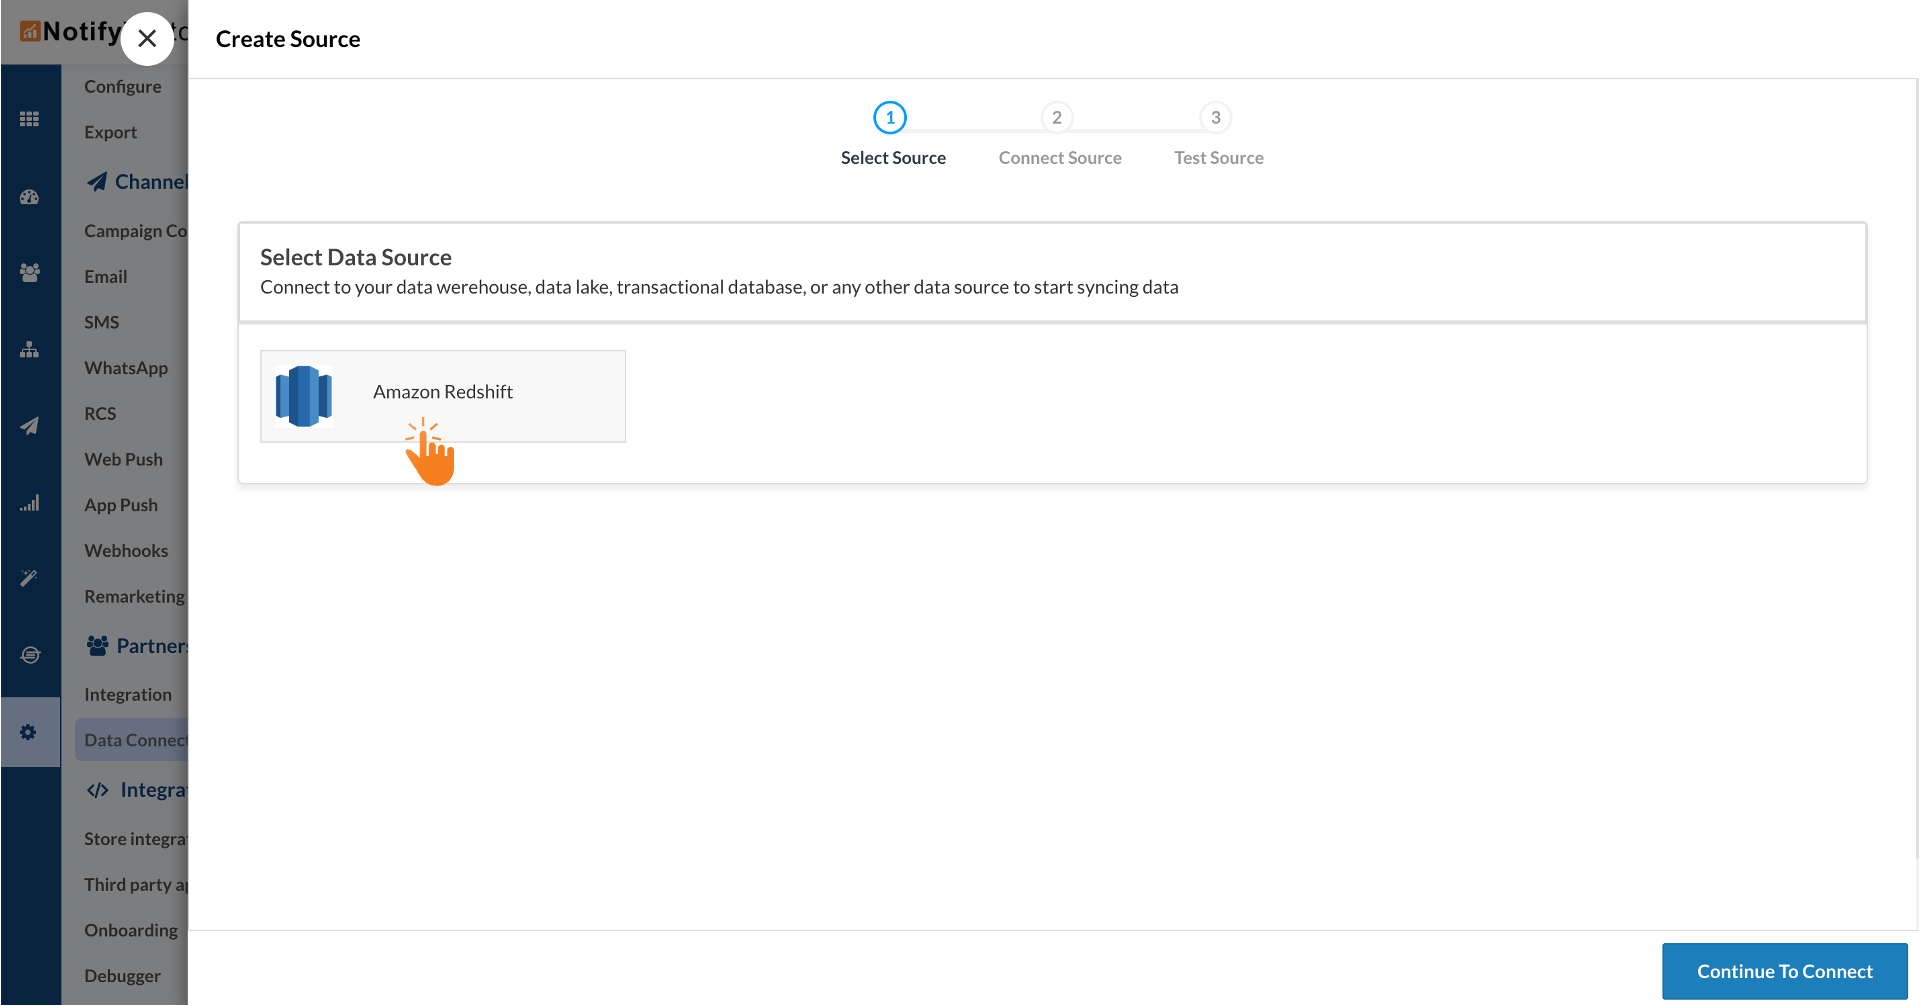Open WhatsApp channel settings
Screen dimensions: 1920x1006
[126, 368]
